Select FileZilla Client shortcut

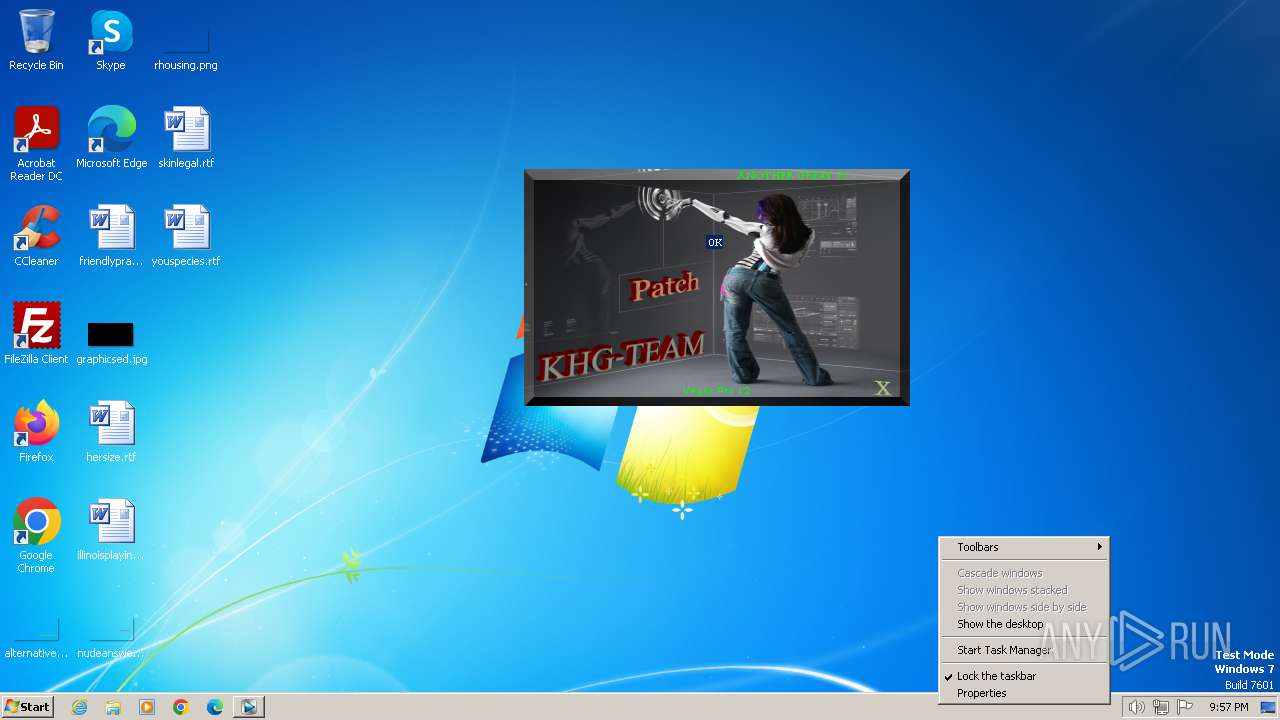pyautogui.click(x=36, y=334)
